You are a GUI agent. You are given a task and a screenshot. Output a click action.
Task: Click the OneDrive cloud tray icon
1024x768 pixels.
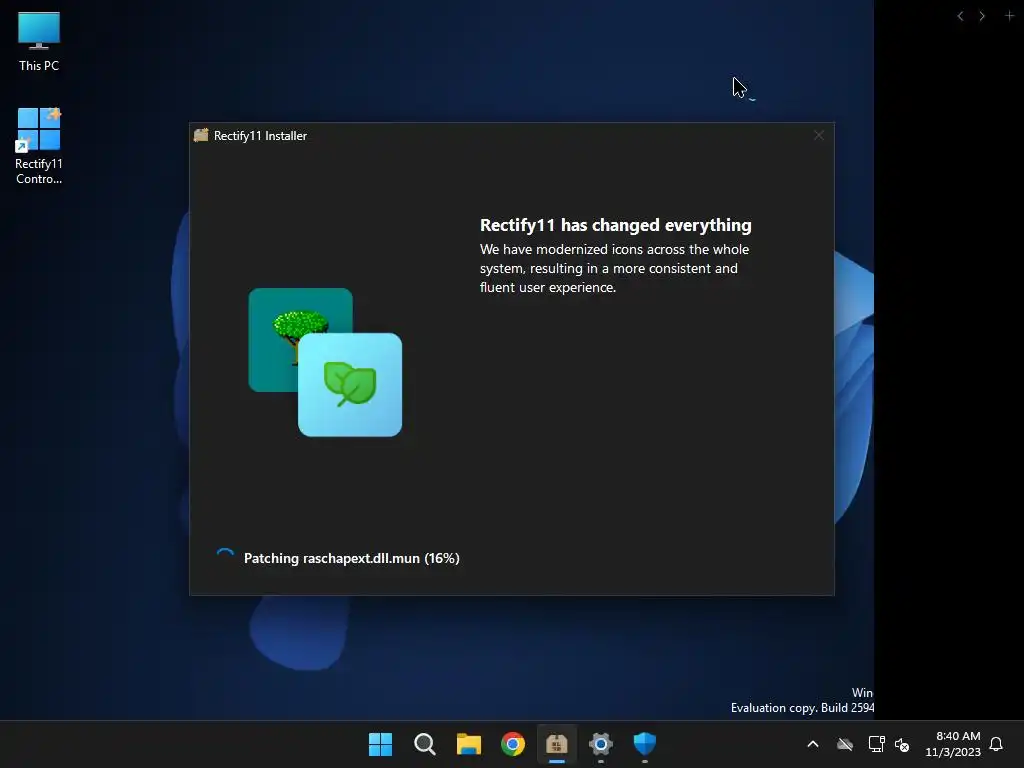coord(845,744)
